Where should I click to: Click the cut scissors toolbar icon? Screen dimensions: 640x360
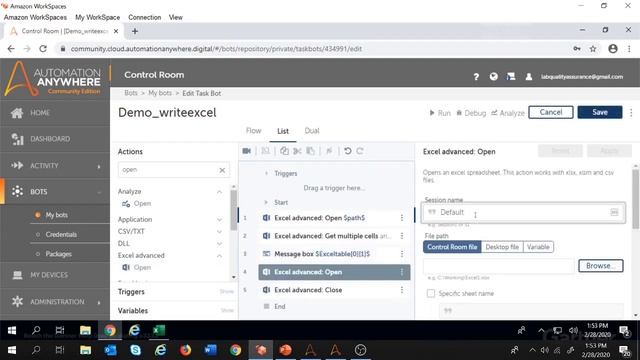click(297, 151)
